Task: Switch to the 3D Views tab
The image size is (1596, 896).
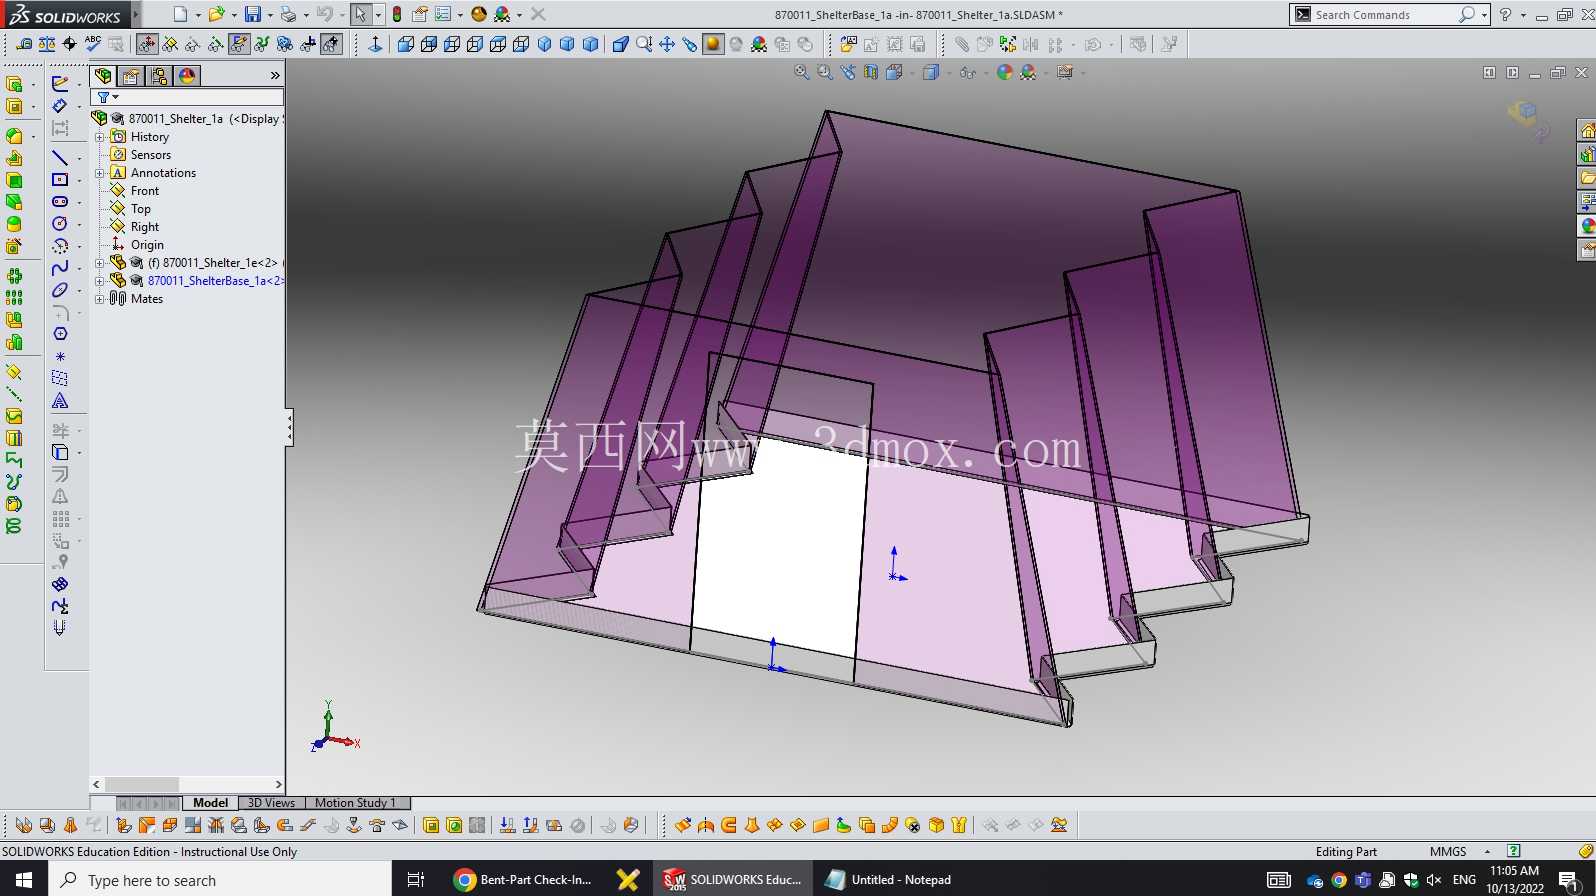Action: [271, 803]
